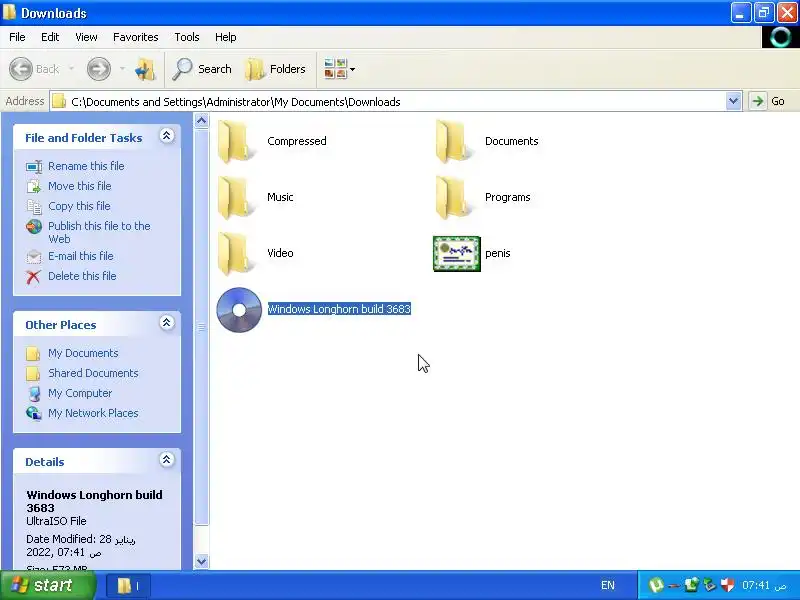Click the taskbar clock
The height and width of the screenshot is (600, 800).
pyautogui.click(x=764, y=585)
